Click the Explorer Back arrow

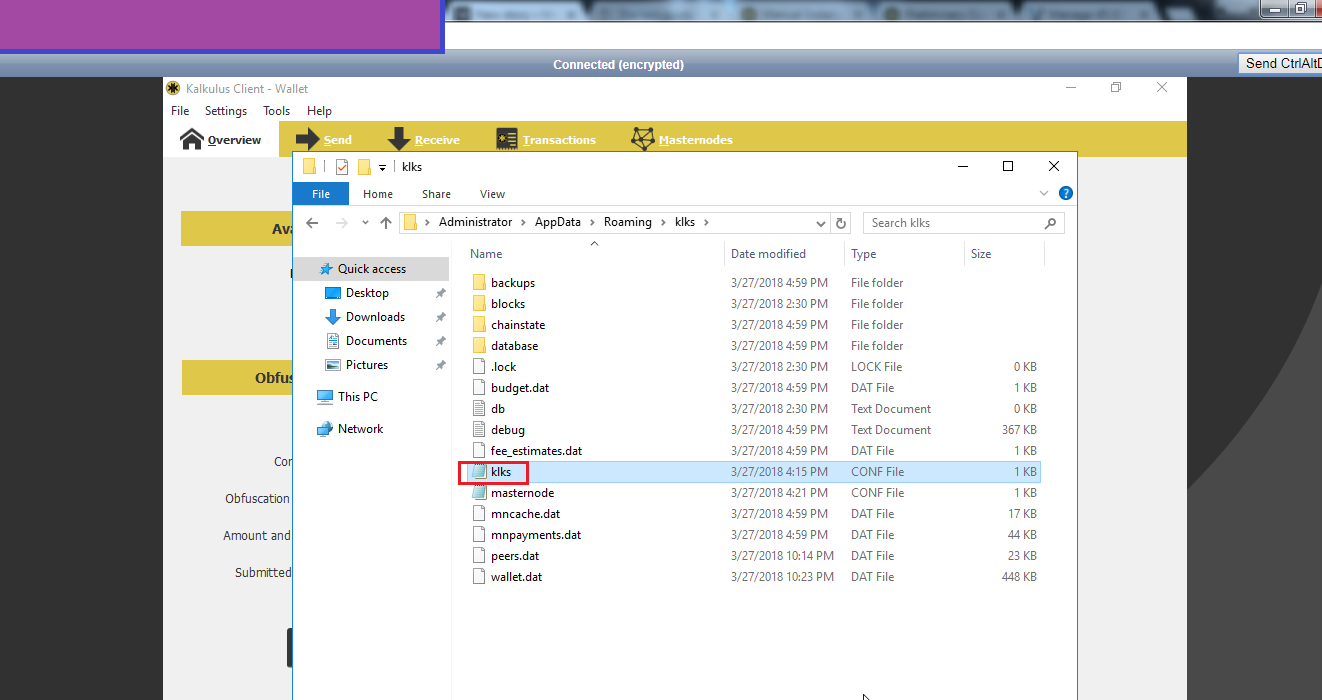312,223
